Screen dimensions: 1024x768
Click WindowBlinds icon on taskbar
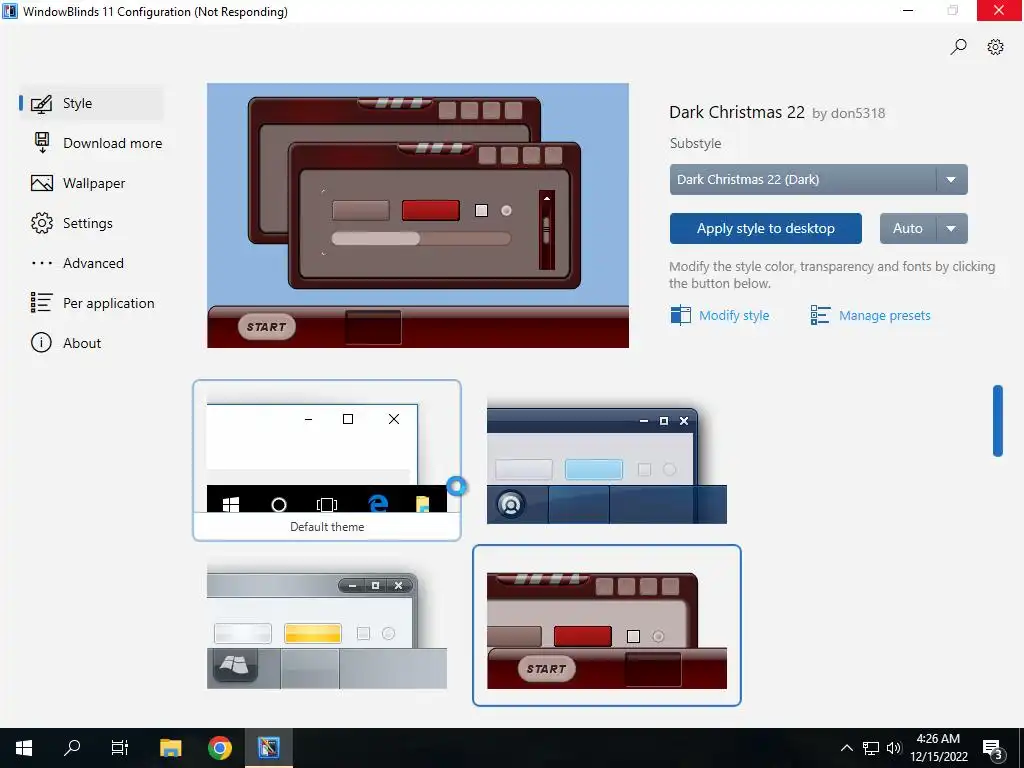[268, 748]
